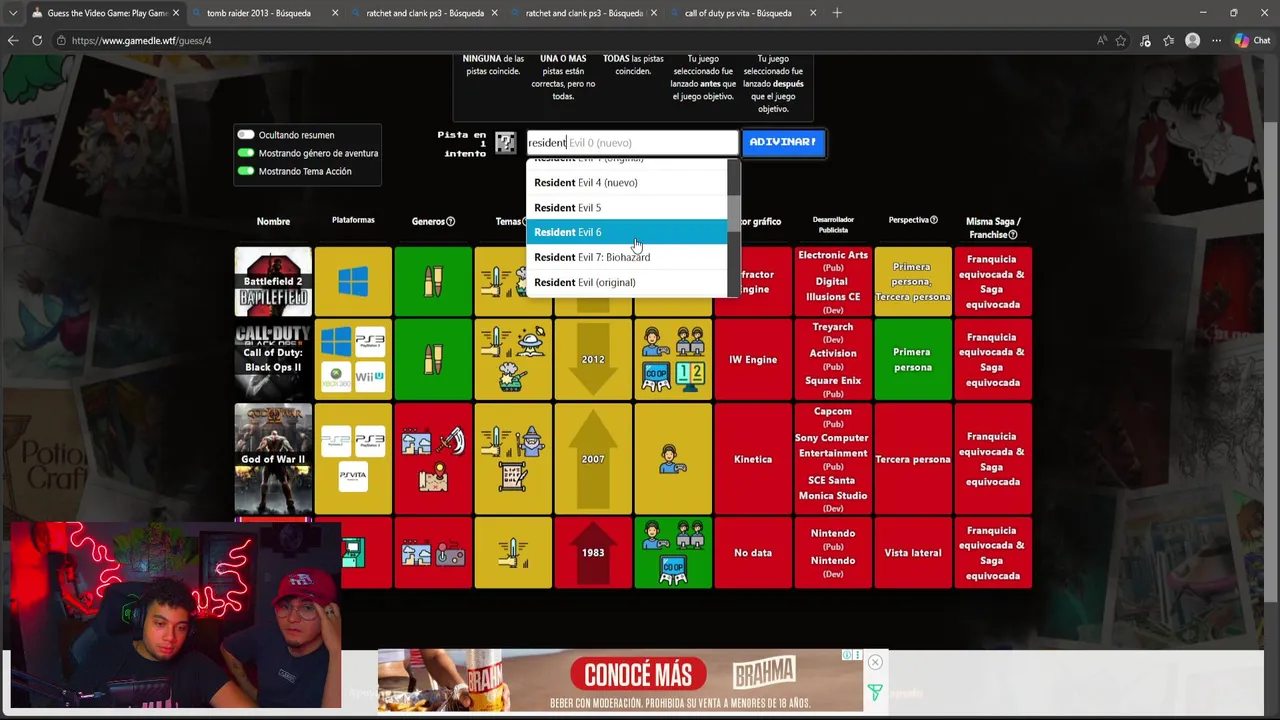The height and width of the screenshot is (720, 1280).
Task: Toggle Mostrando género de aventura switch
Action: 245,153
